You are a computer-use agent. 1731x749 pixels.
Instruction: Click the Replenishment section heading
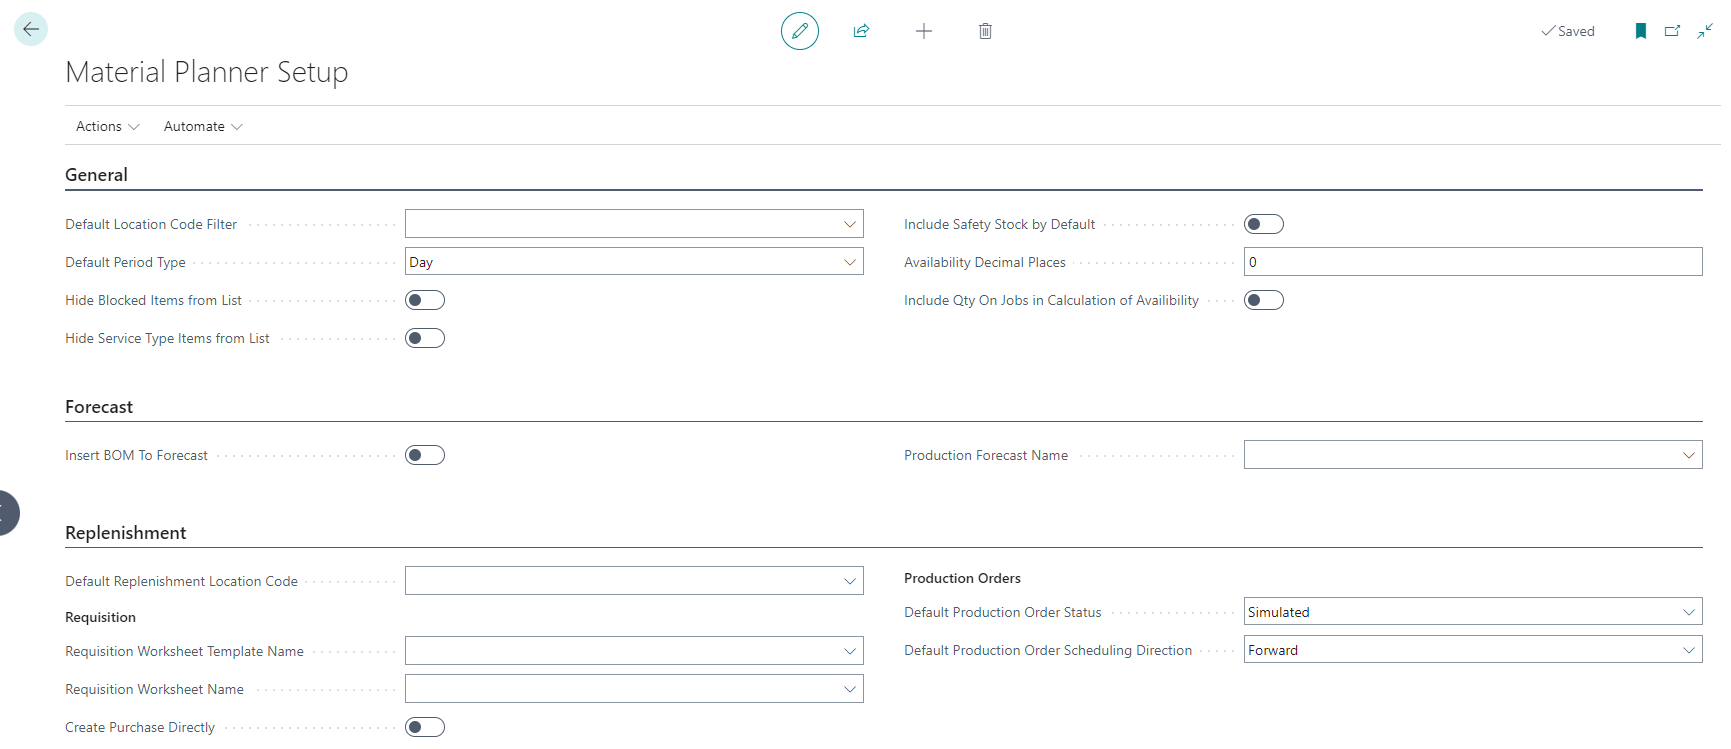tap(125, 533)
